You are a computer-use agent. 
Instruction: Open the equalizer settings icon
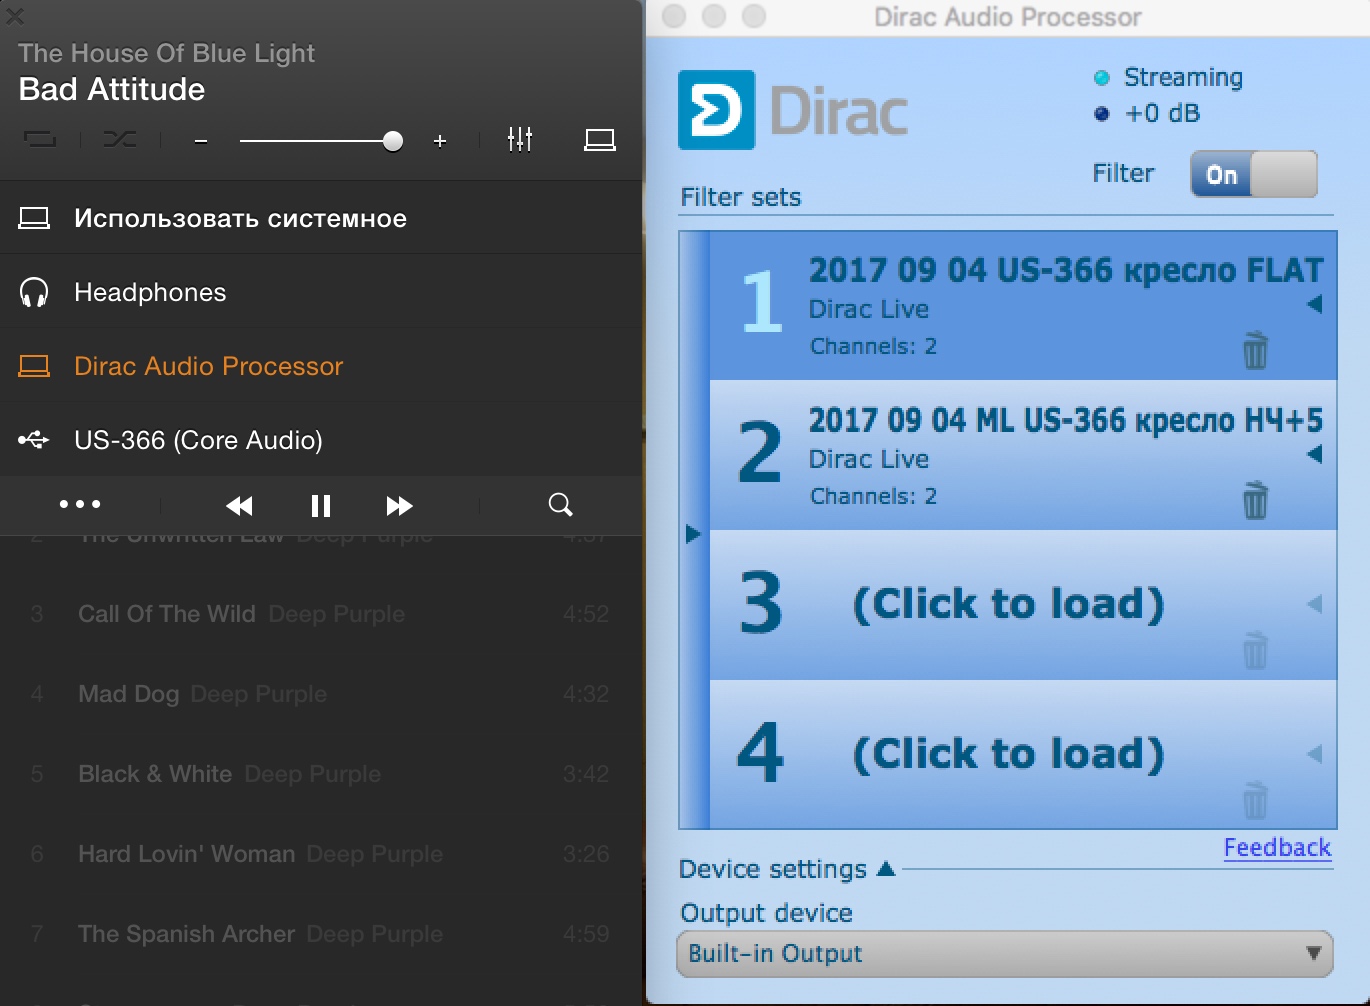coord(519,140)
